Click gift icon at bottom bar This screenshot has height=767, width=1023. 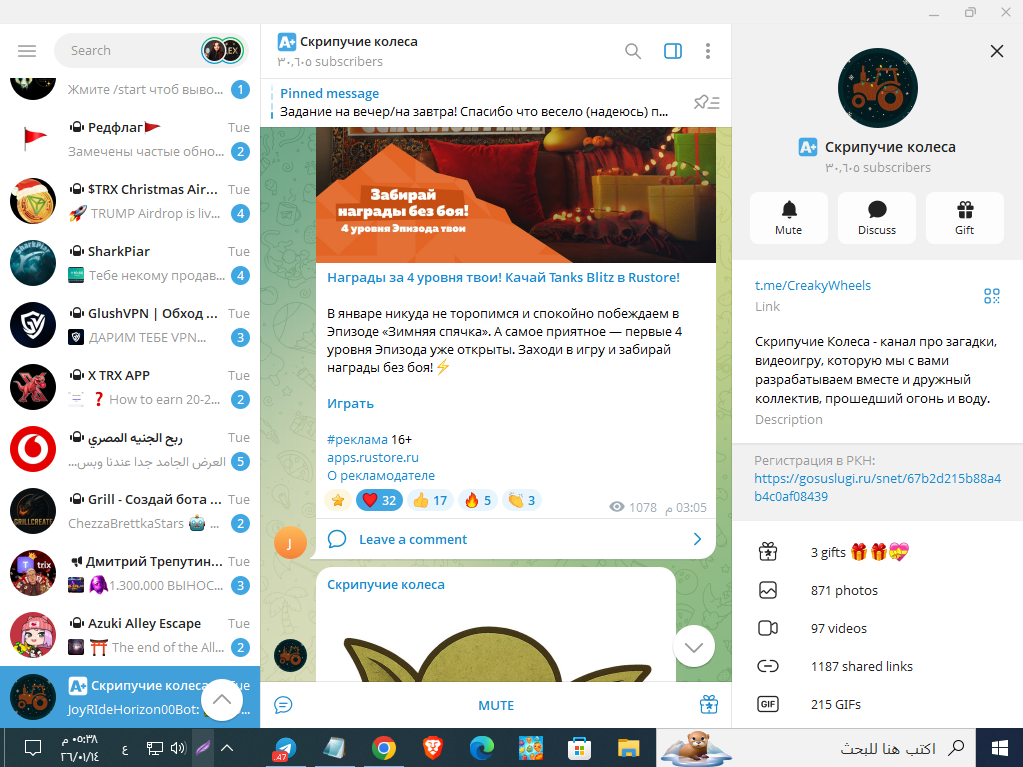coord(709,705)
